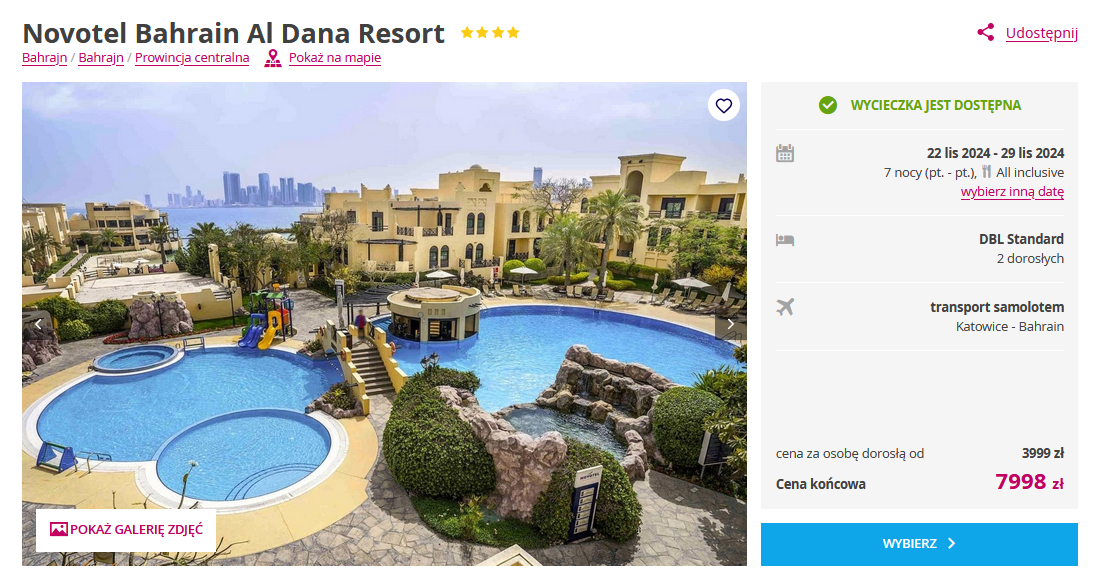This screenshot has height=577, width=1113.
Task: Click green checkmark availability icon
Action: 828,106
